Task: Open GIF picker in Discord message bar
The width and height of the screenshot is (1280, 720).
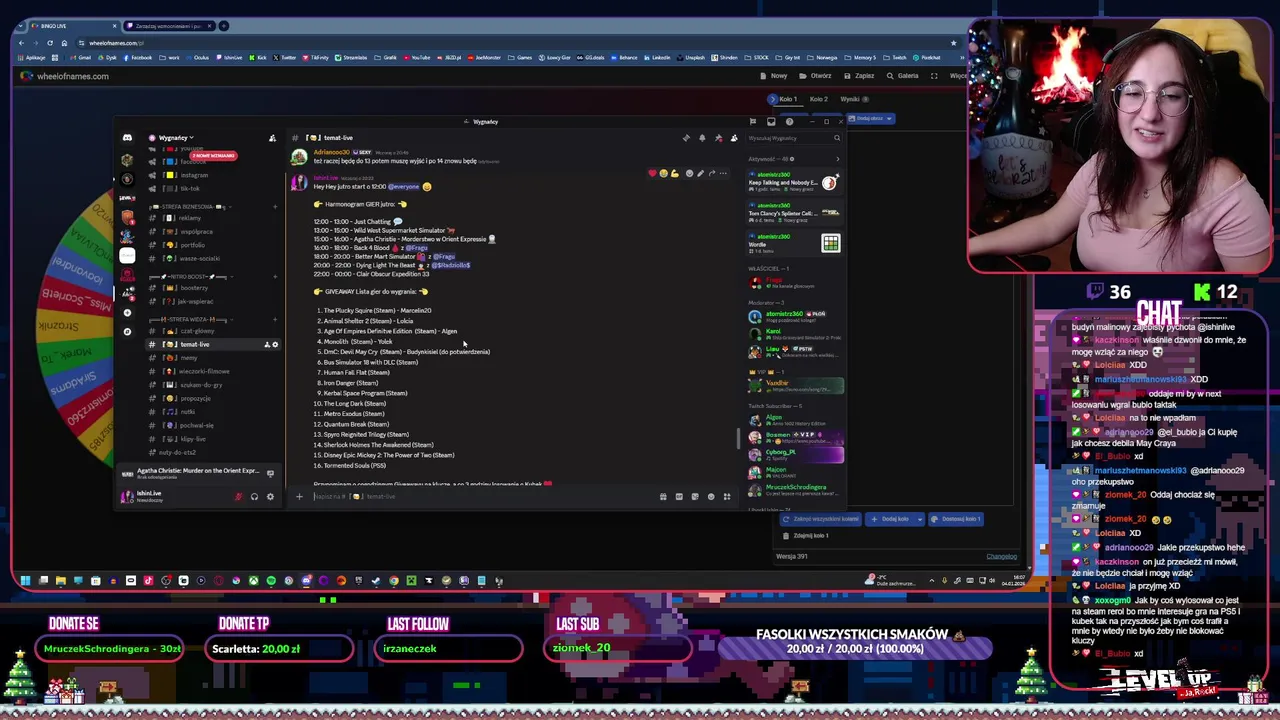Action: coord(679,496)
